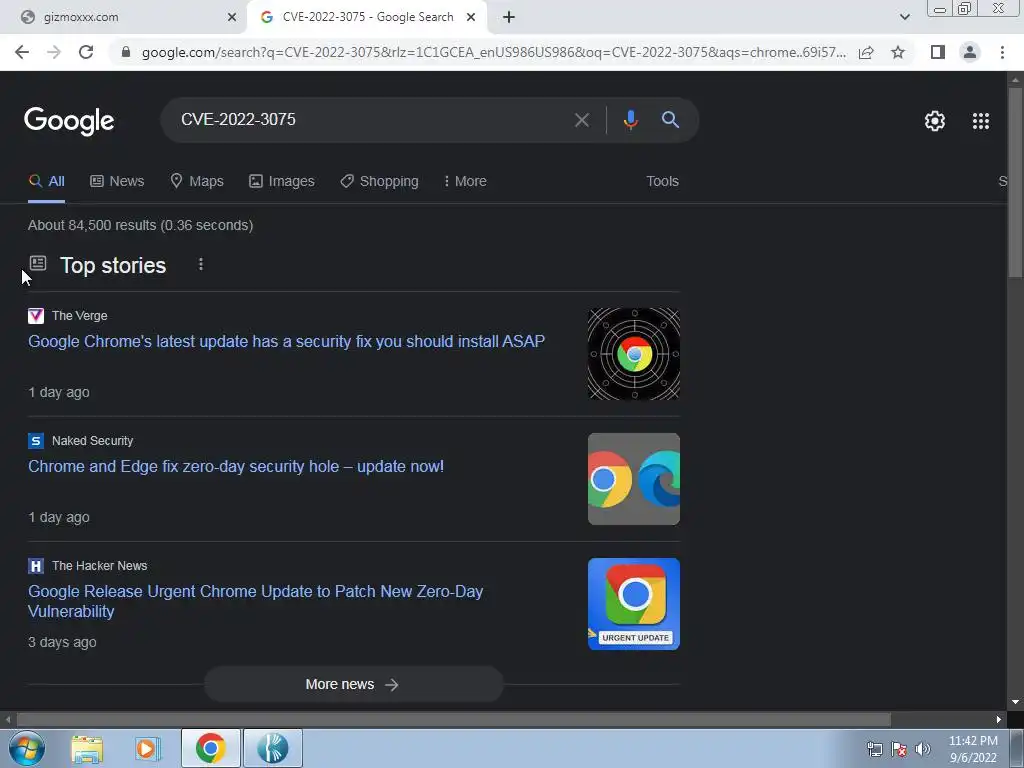Image resolution: width=1024 pixels, height=768 pixels.
Task: Open Google quick settings gear
Action: (x=935, y=121)
